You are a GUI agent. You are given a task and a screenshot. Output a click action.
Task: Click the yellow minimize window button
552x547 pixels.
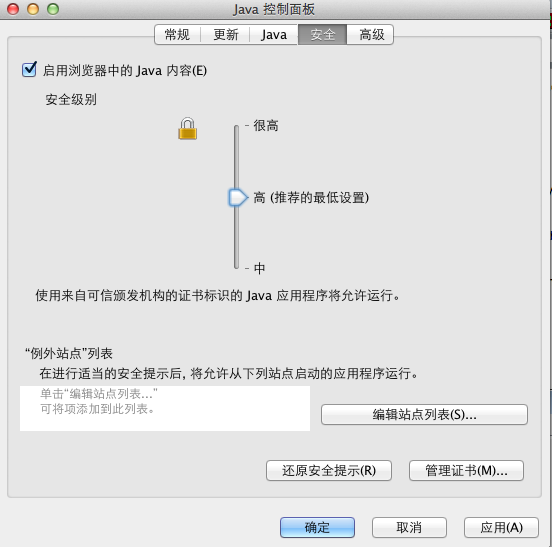click(33, 9)
